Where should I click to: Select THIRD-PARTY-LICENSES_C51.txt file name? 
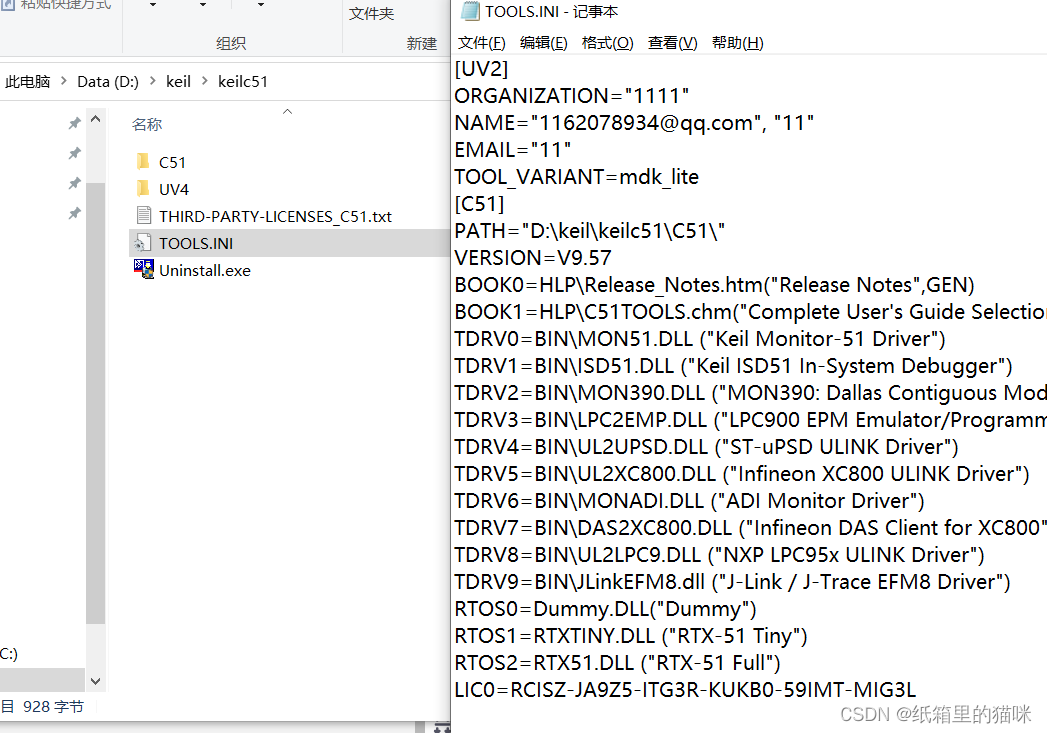[x=275, y=216]
